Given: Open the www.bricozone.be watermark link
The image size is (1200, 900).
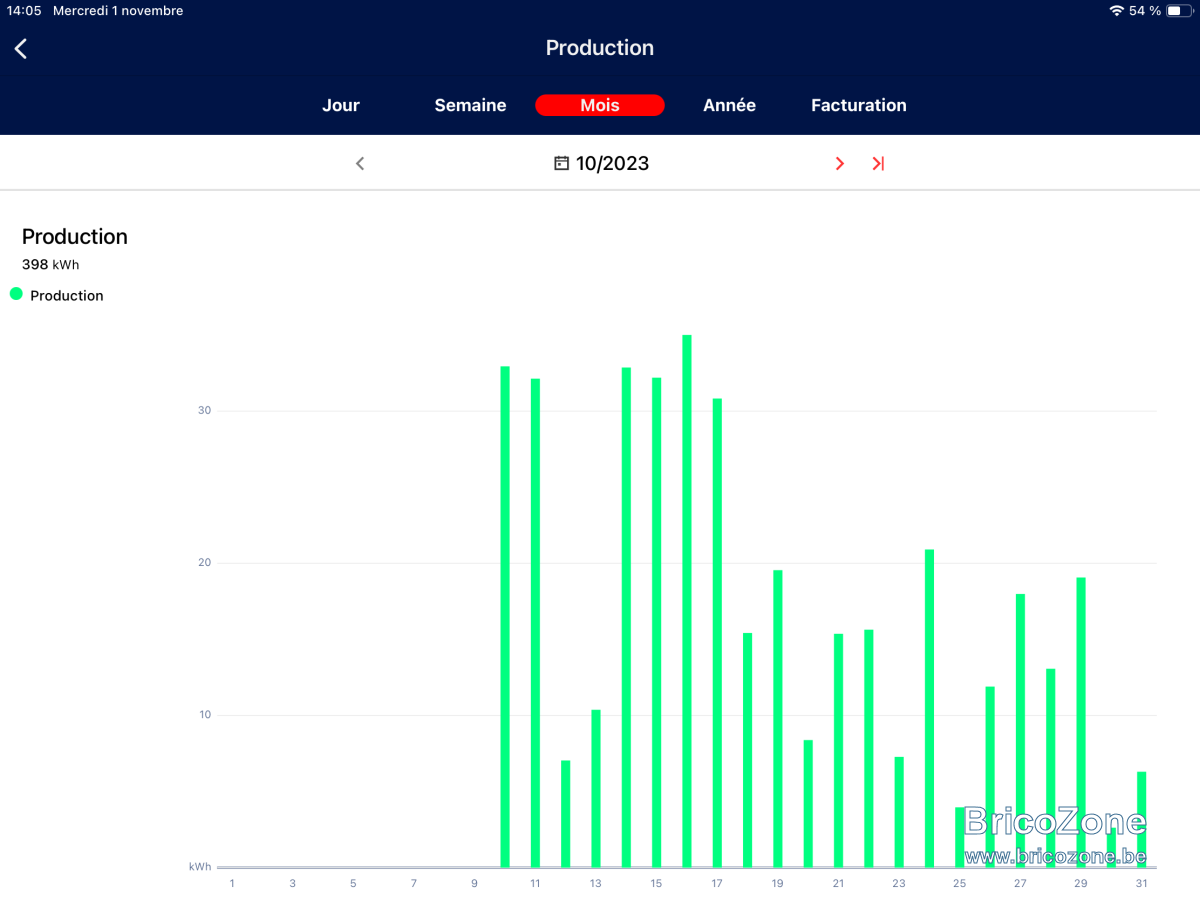Looking at the screenshot, I should point(1055,857).
